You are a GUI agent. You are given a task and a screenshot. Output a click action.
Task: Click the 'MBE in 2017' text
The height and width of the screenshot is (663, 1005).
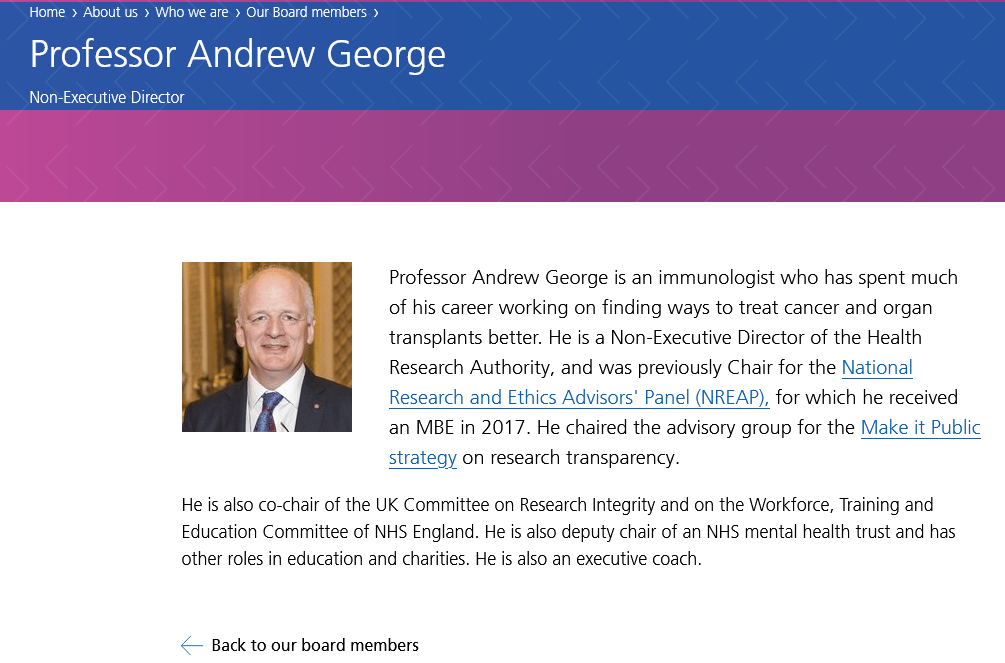[460, 428]
